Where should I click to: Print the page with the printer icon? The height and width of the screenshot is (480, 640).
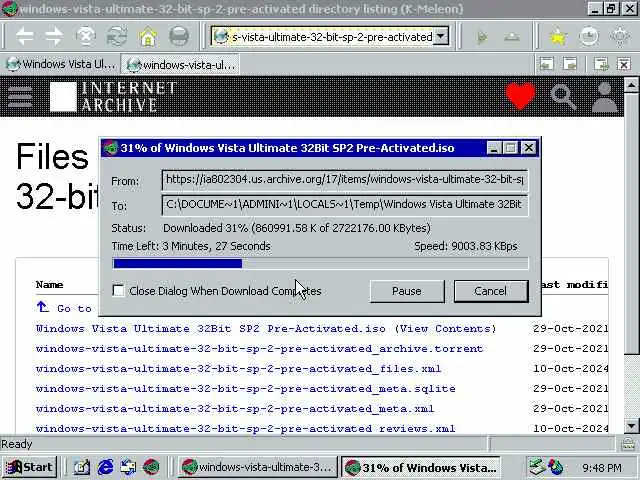coord(179,37)
